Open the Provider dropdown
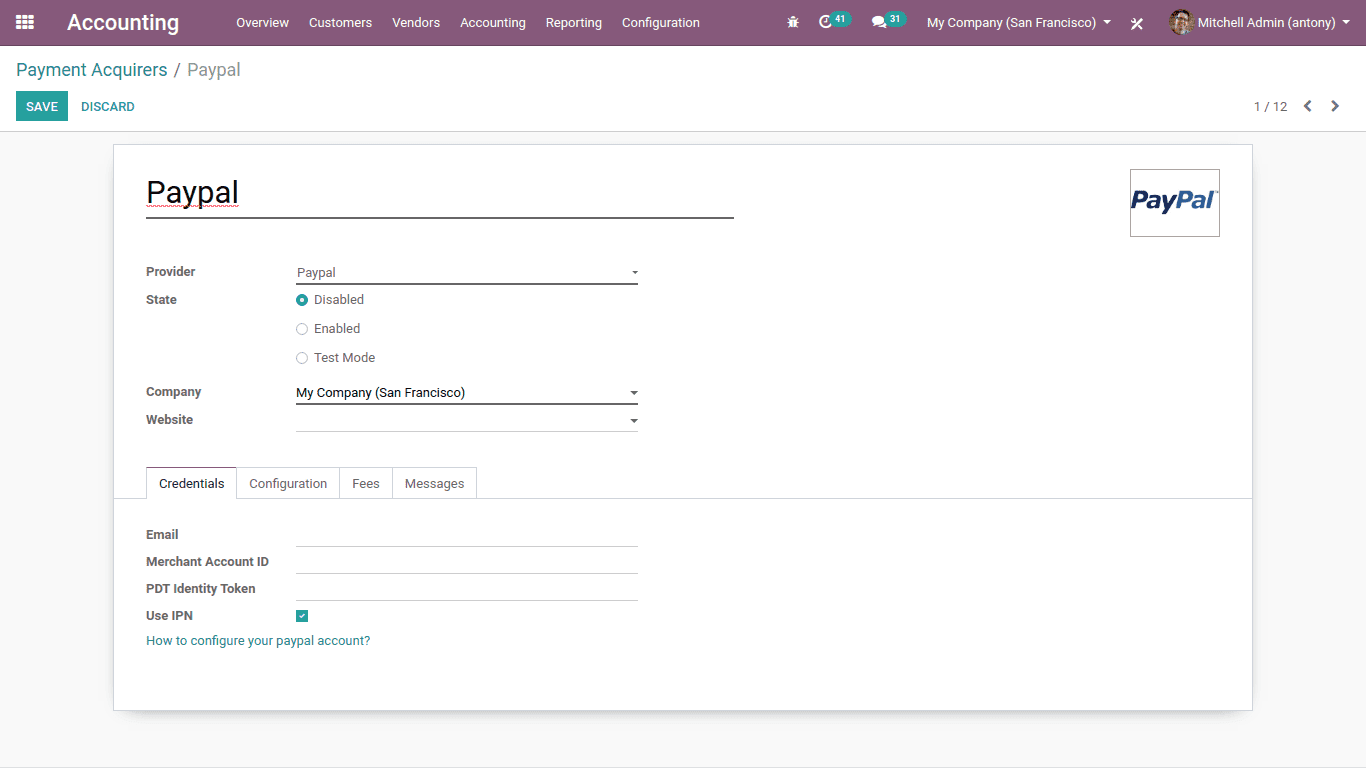 point(467,272)
